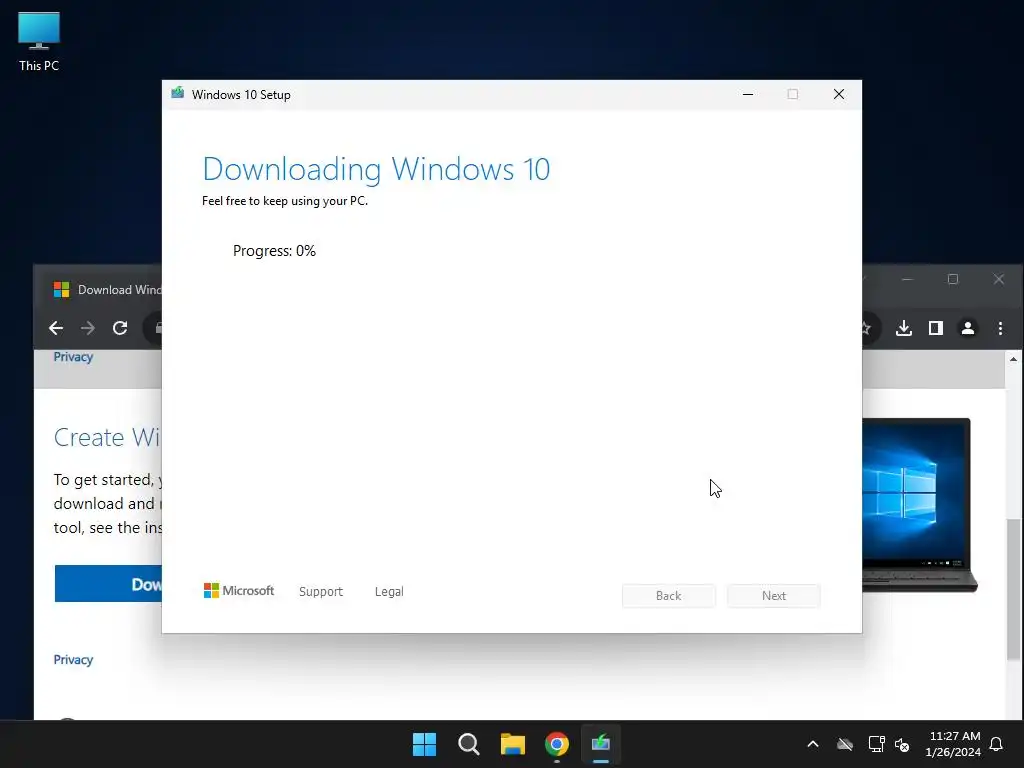This screenshot has width=1024, height=768.
Task: Open the notifications bell
Action: 997,744
